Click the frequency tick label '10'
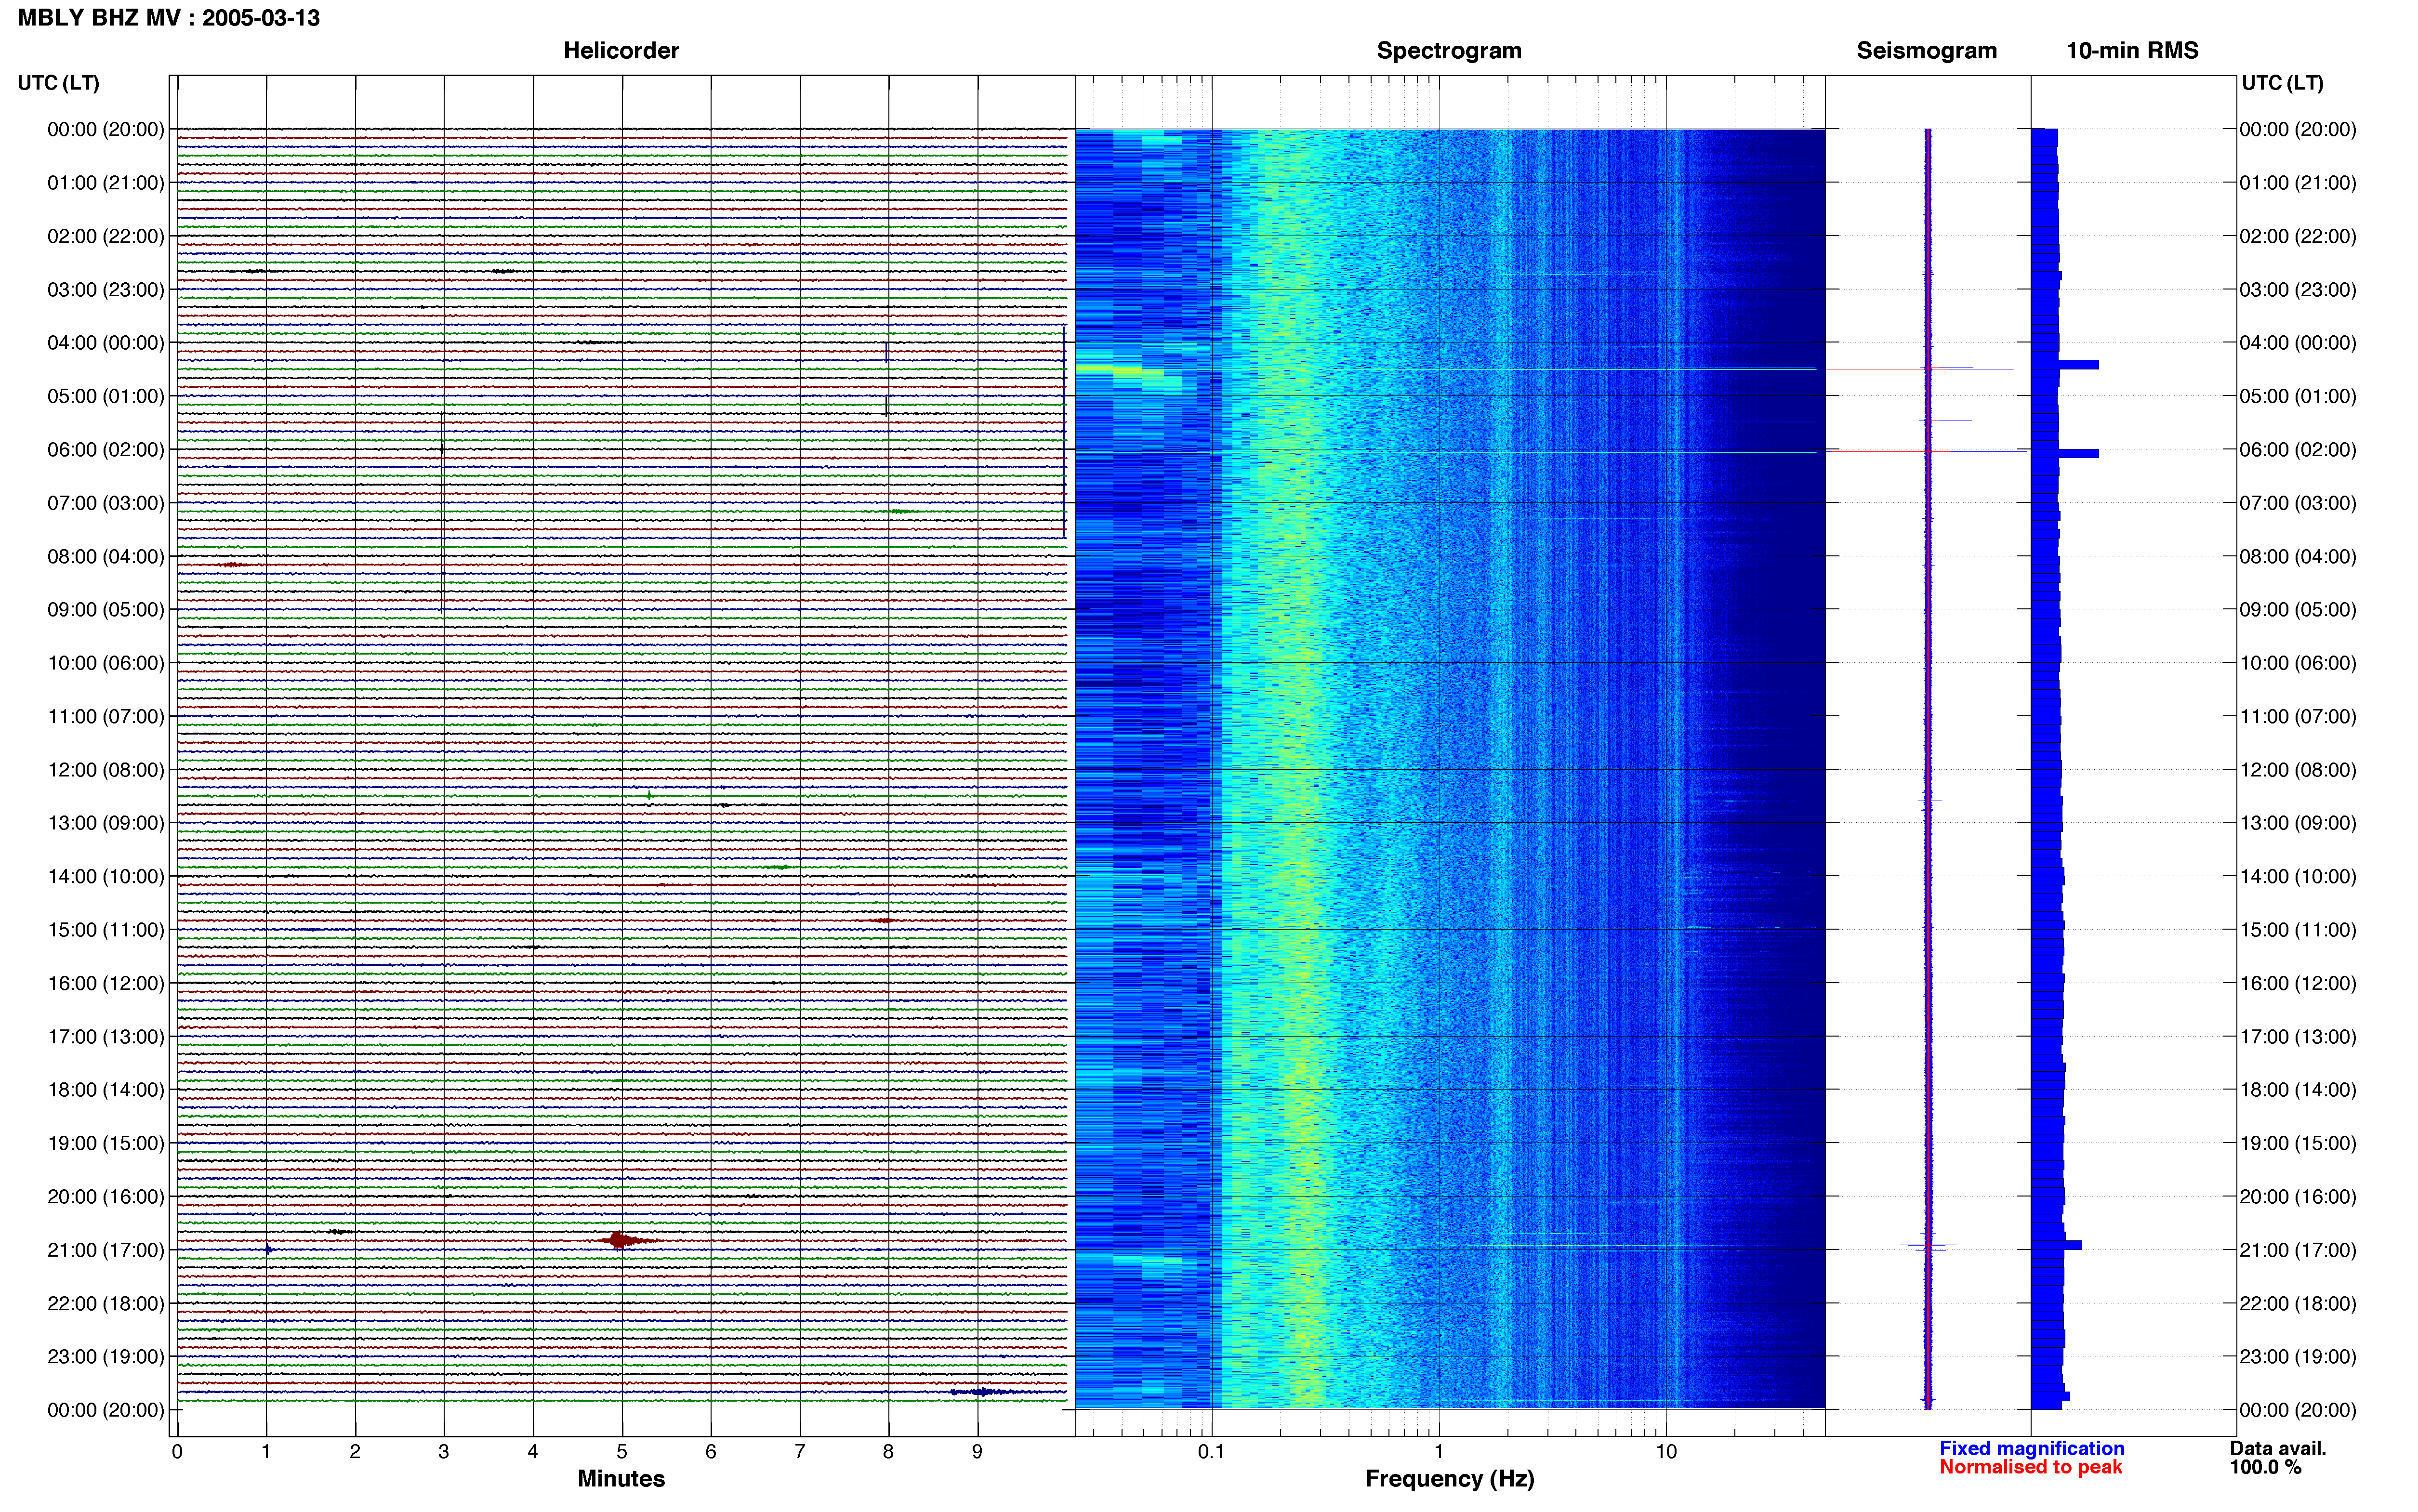The width and height of the screenshot is (2418, 1512). coord(1665,1451)
